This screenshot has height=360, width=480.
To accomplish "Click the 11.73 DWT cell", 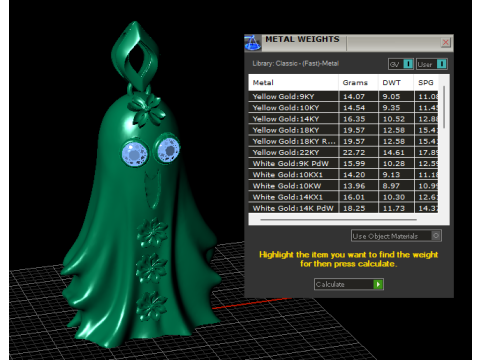I will (396, 208).
